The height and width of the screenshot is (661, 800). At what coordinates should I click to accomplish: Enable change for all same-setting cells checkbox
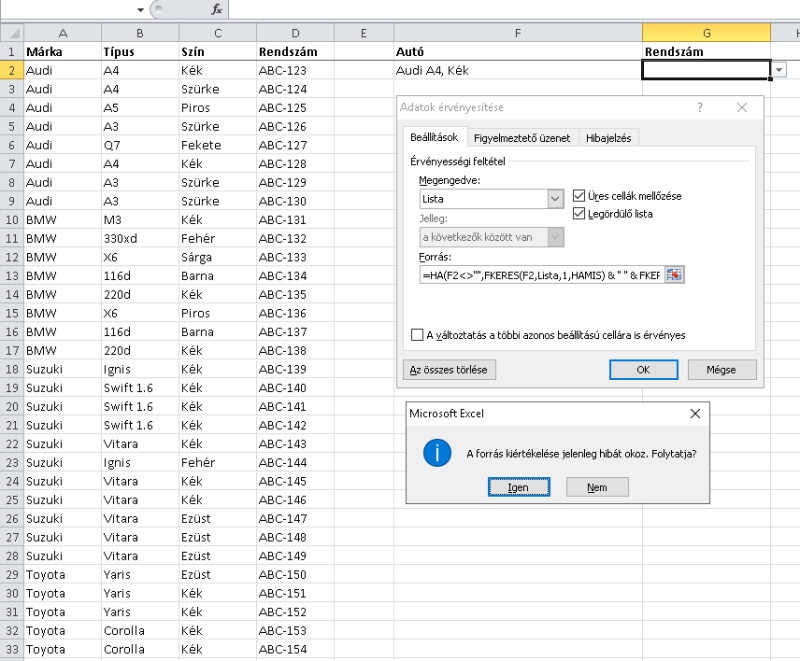(417, 335)
